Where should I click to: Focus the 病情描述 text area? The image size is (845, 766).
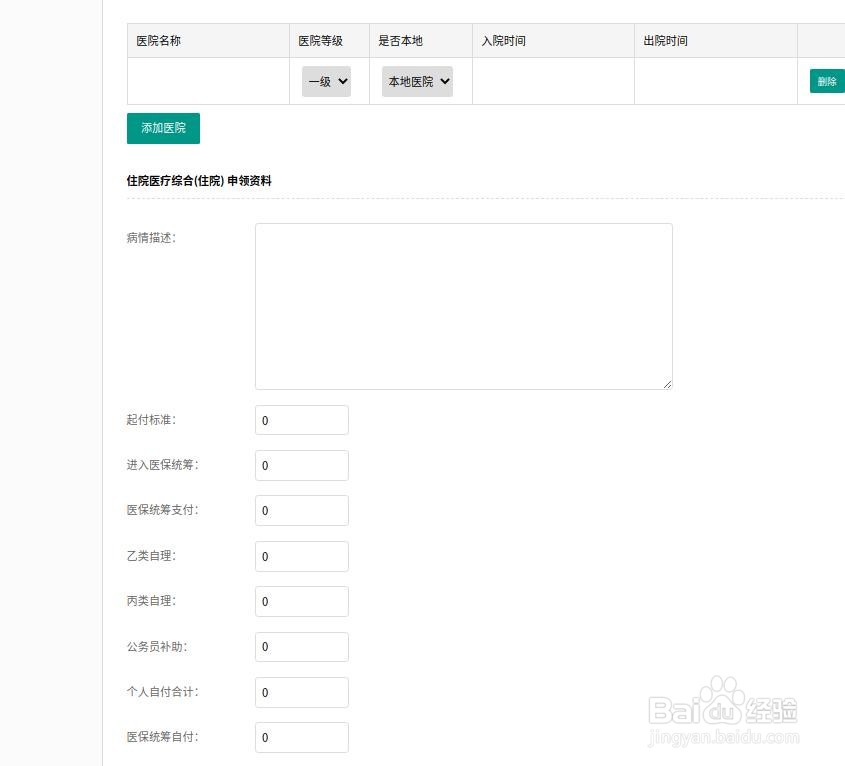coord(464,306)
